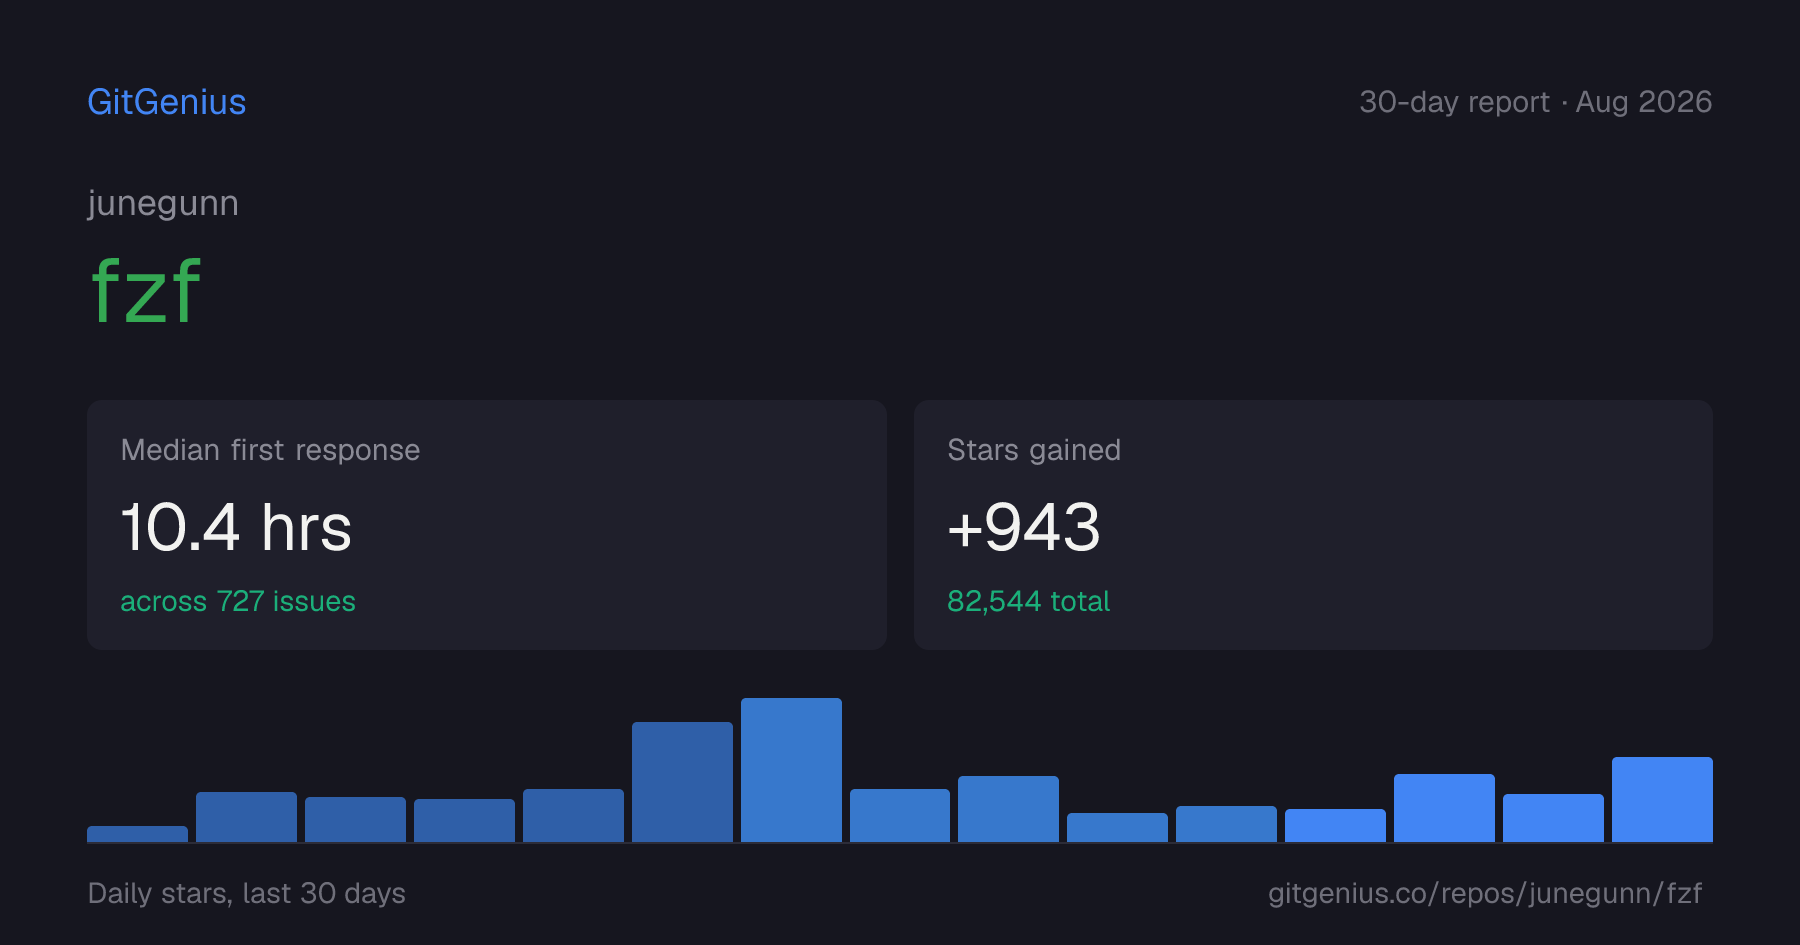Click the "Daily stars, last 30 days" caption

pos(247,893)
